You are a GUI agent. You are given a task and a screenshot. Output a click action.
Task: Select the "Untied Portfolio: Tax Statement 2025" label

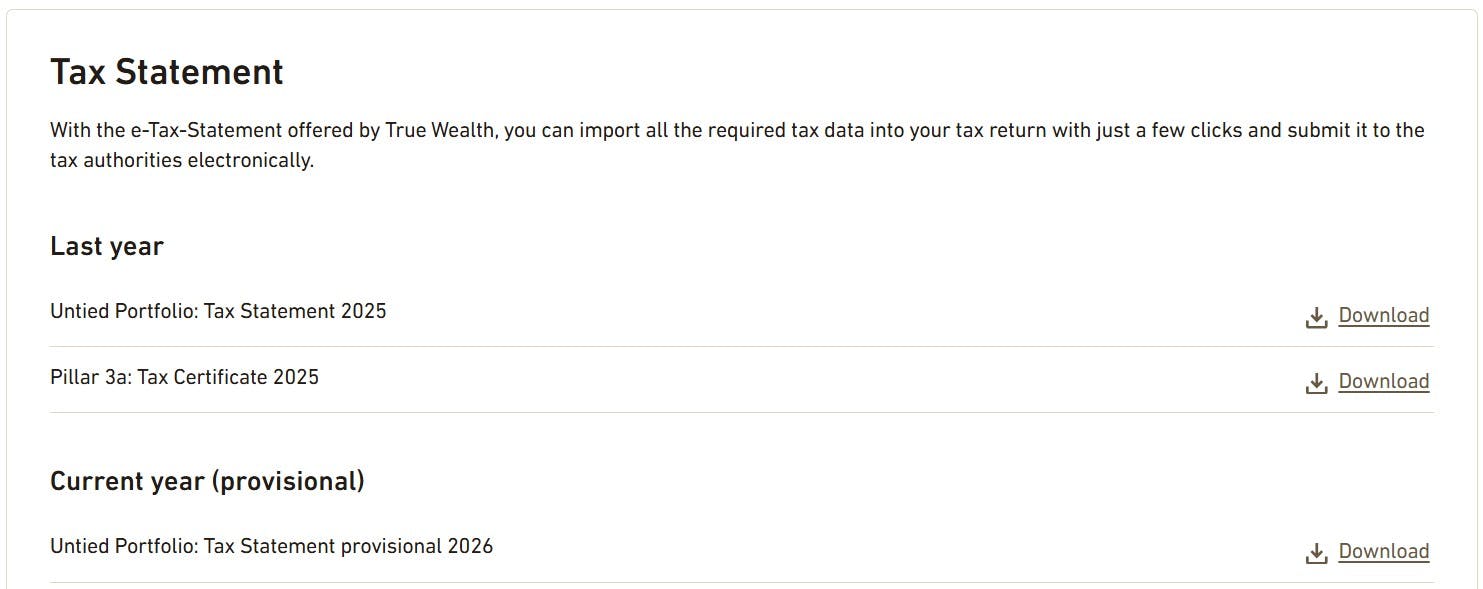tap(218, 311)
